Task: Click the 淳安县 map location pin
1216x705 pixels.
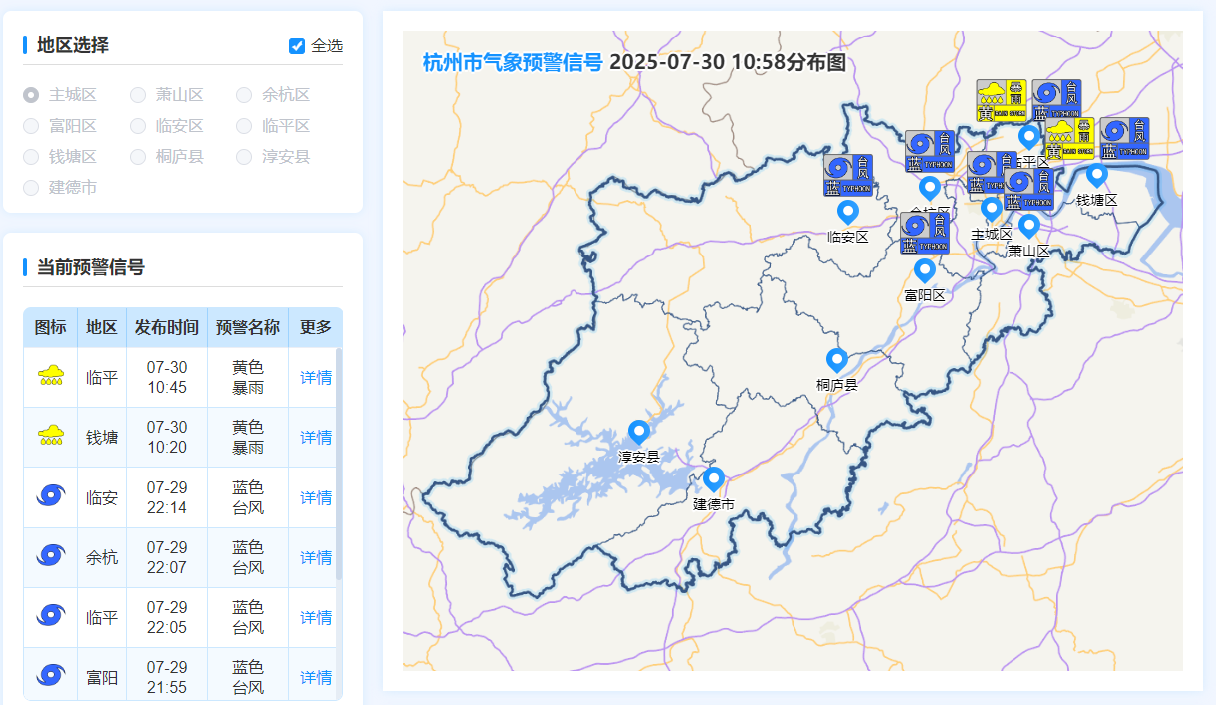Action: coord(638,432)
